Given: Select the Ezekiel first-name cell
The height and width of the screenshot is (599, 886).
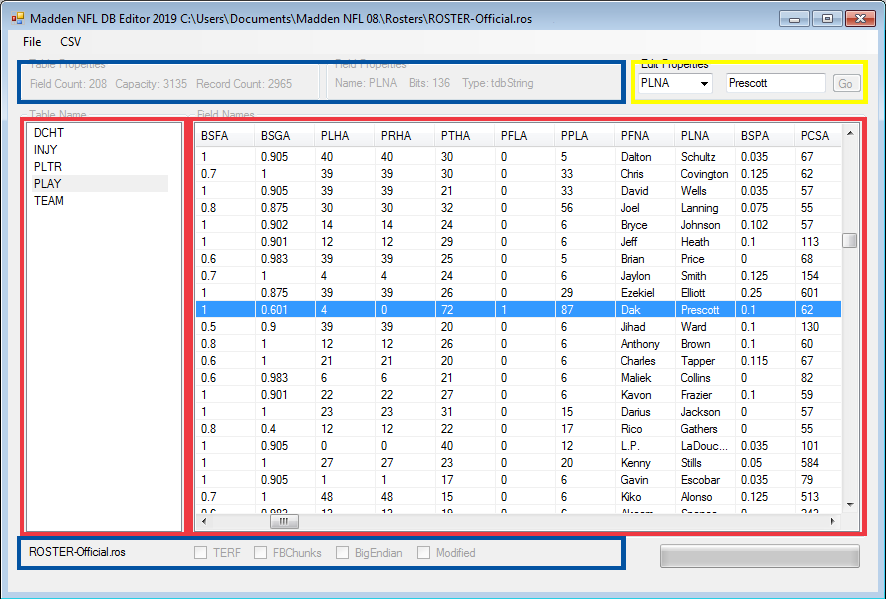Looking at the screenshot, I should tap(644, 293).
